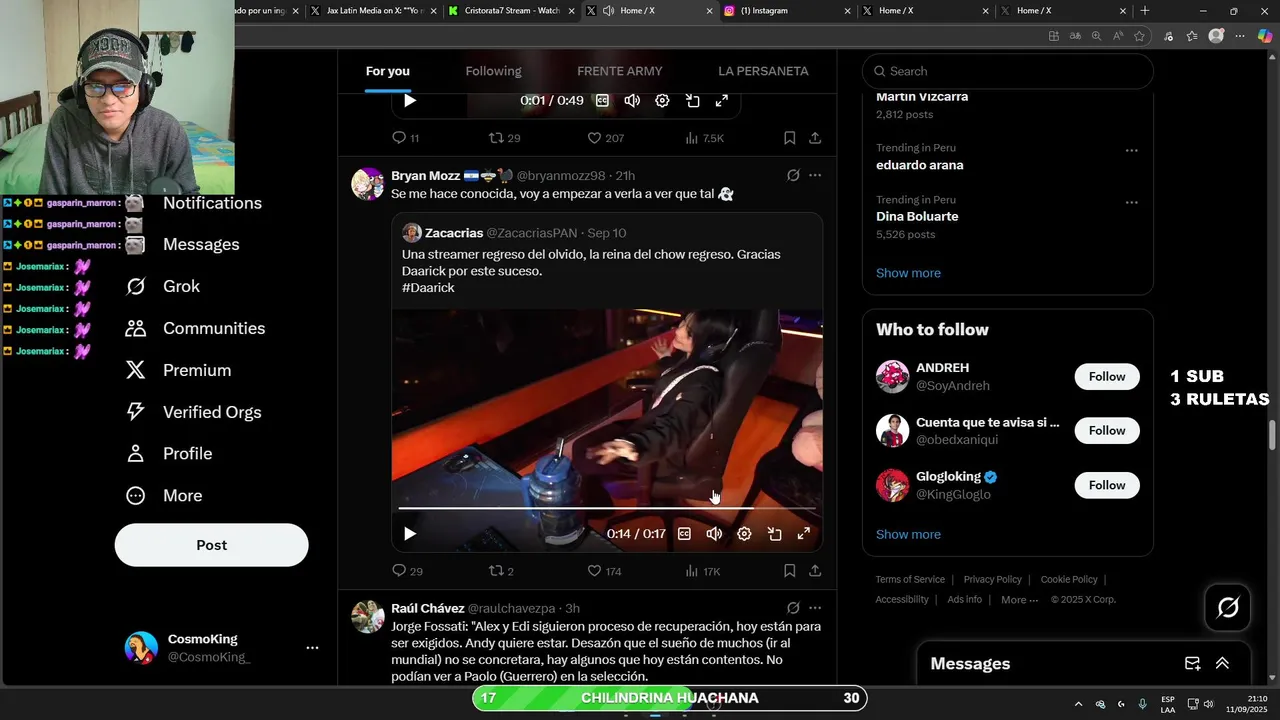Expand Zacacrias video to fullscreen
This screenshot has width=1280, height=720.
coord(803,534)
